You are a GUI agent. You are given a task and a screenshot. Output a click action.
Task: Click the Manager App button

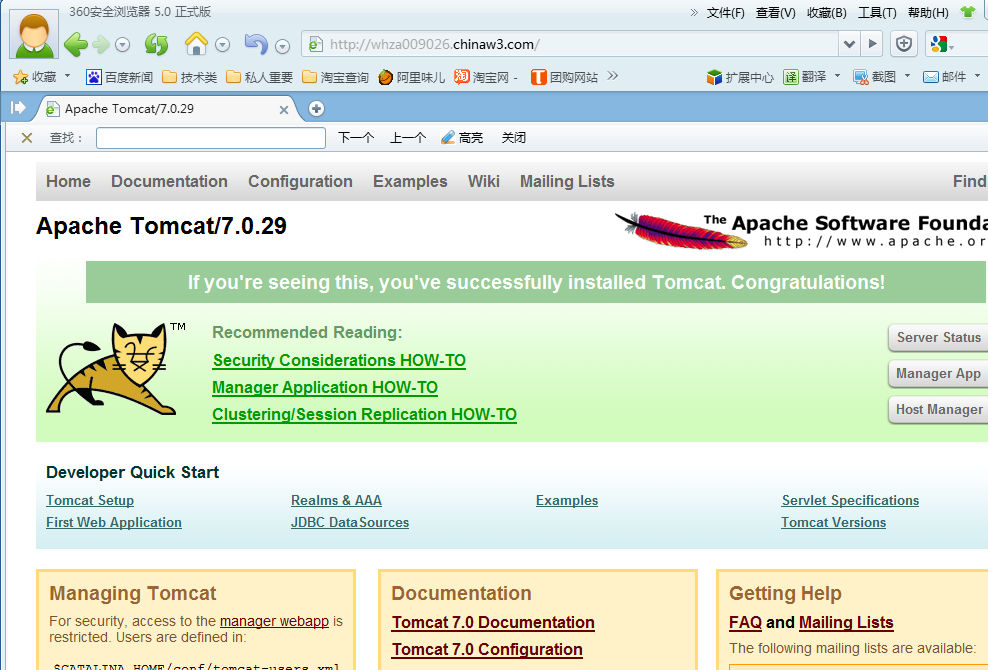point(938,374)
